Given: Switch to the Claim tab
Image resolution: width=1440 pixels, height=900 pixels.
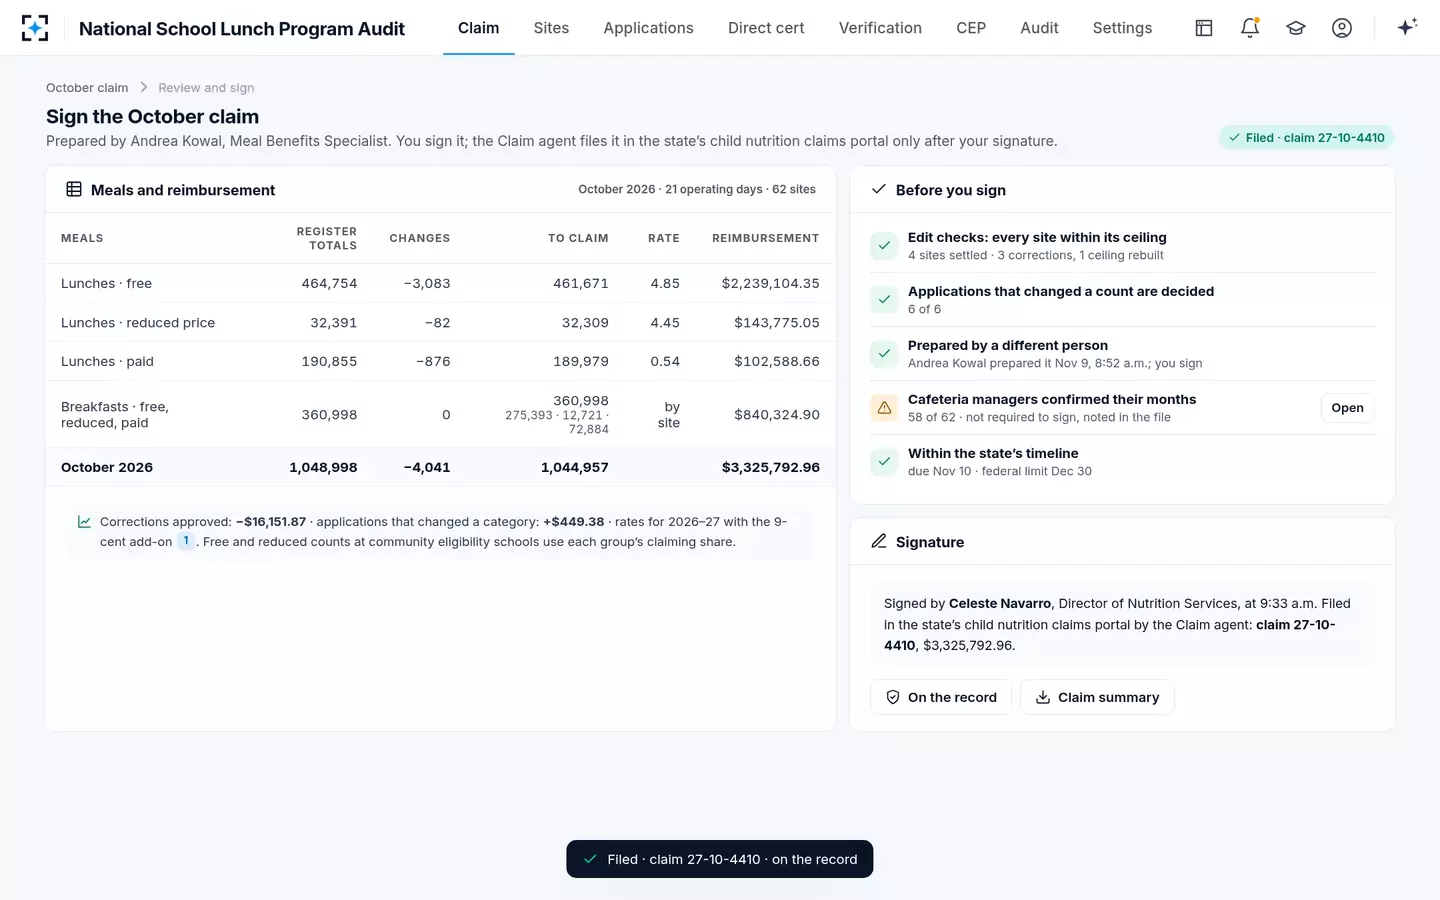Looking at the screenshot, I should [x=479, y=28].
